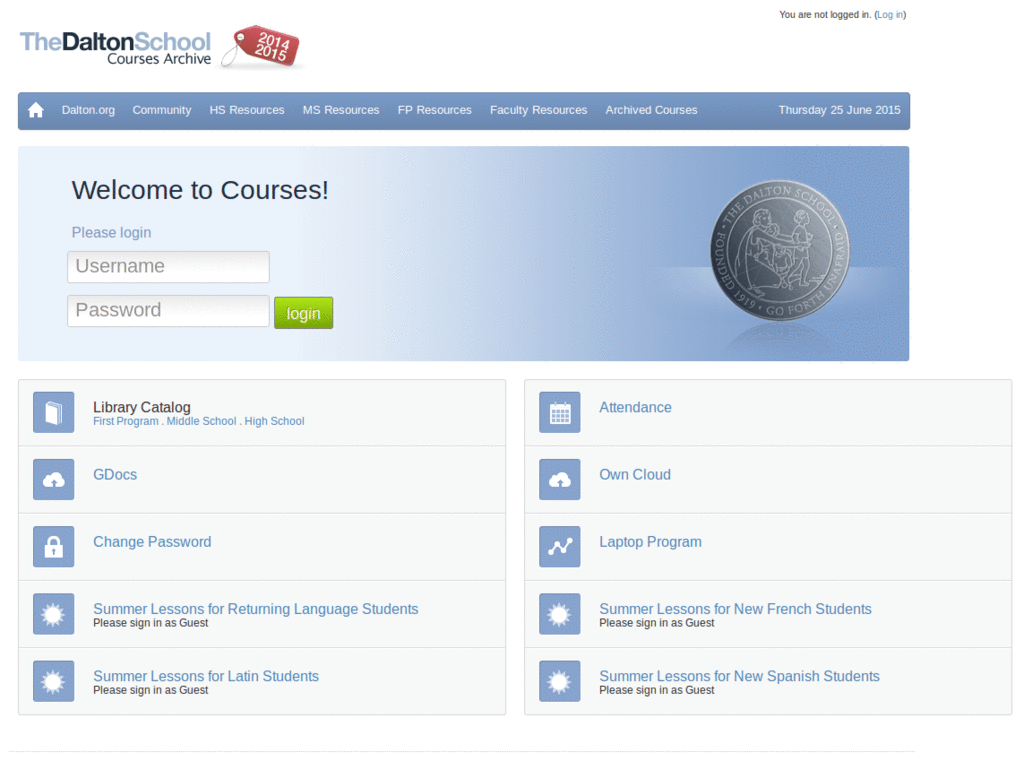Click the Log in link at top right
1024x768 pixels.
pyautogui.click(x=890, y=15)
